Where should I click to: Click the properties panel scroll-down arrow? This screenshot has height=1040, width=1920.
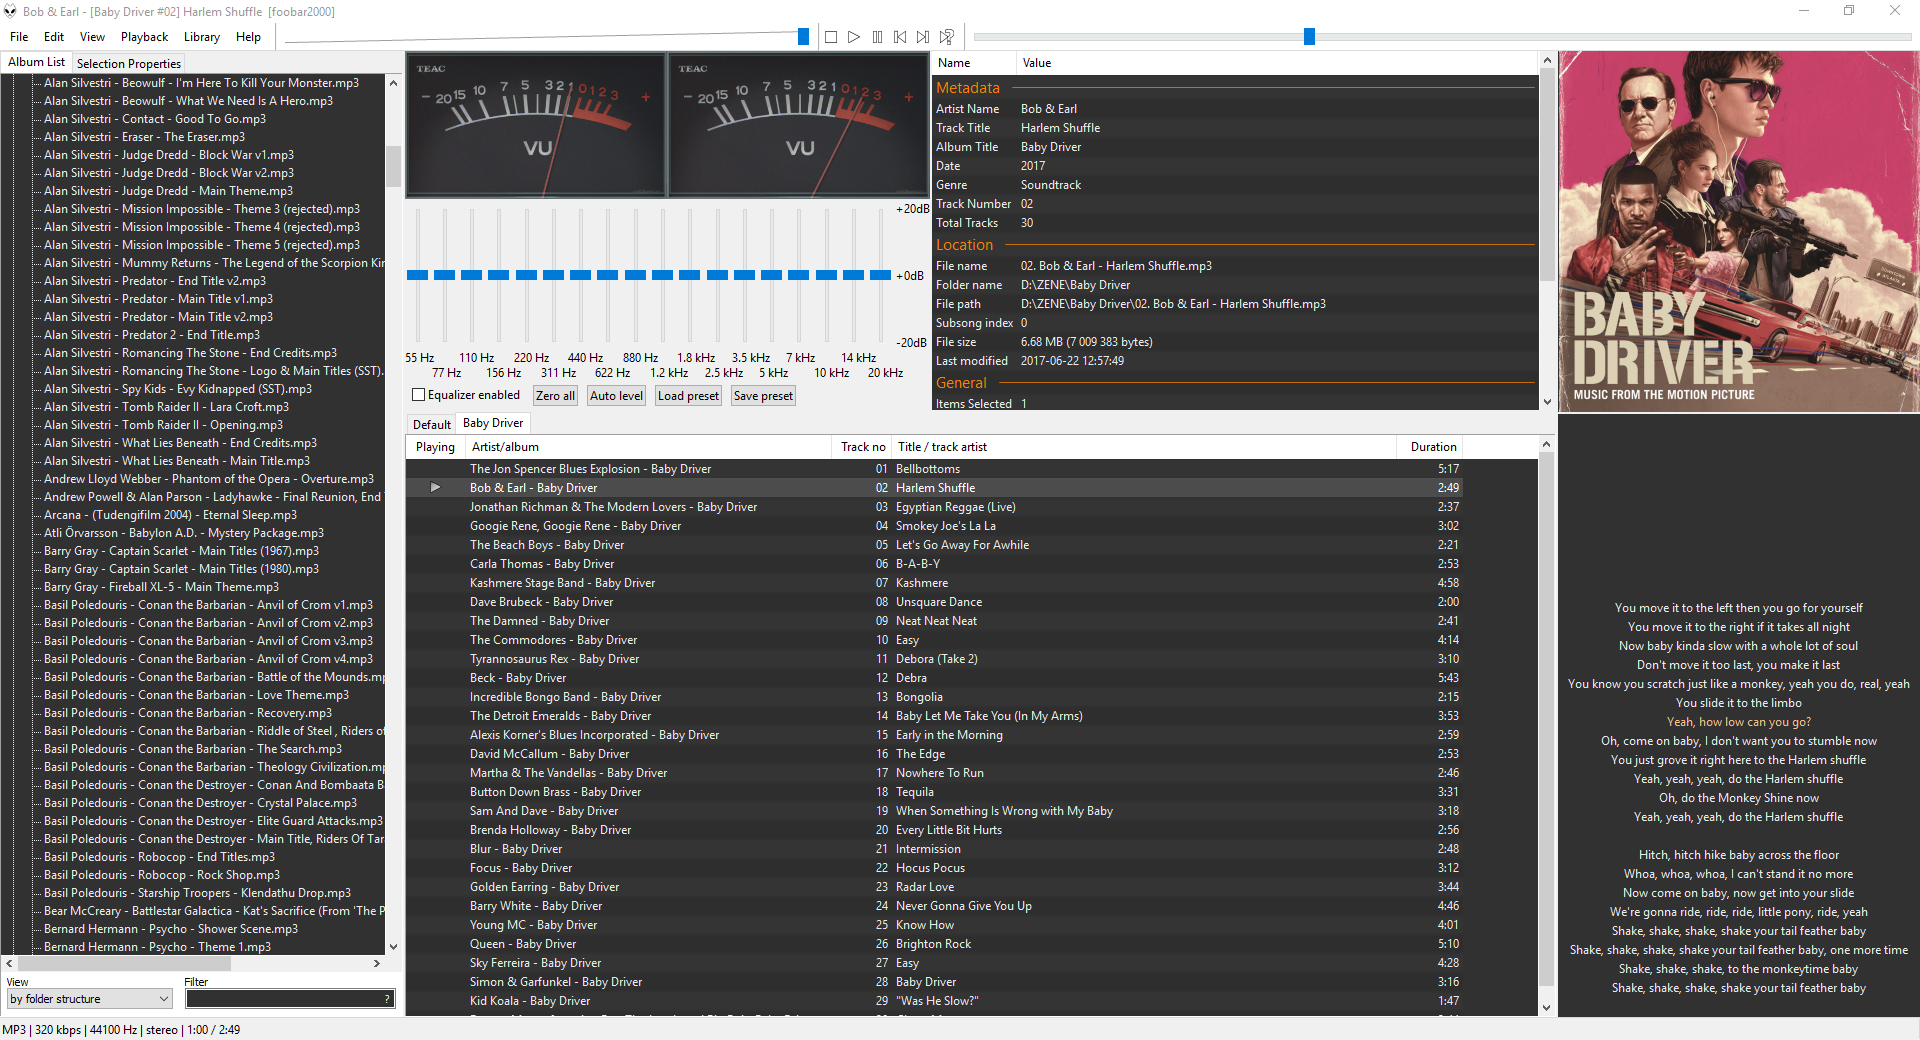[x=1547, y=402]
